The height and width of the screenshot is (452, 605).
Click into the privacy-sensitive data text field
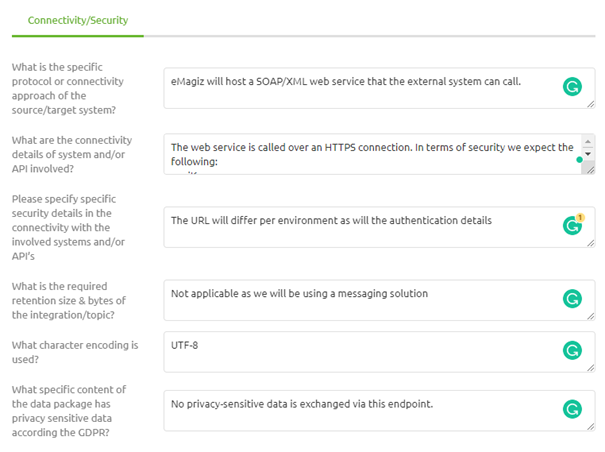[x=379, y=410]
